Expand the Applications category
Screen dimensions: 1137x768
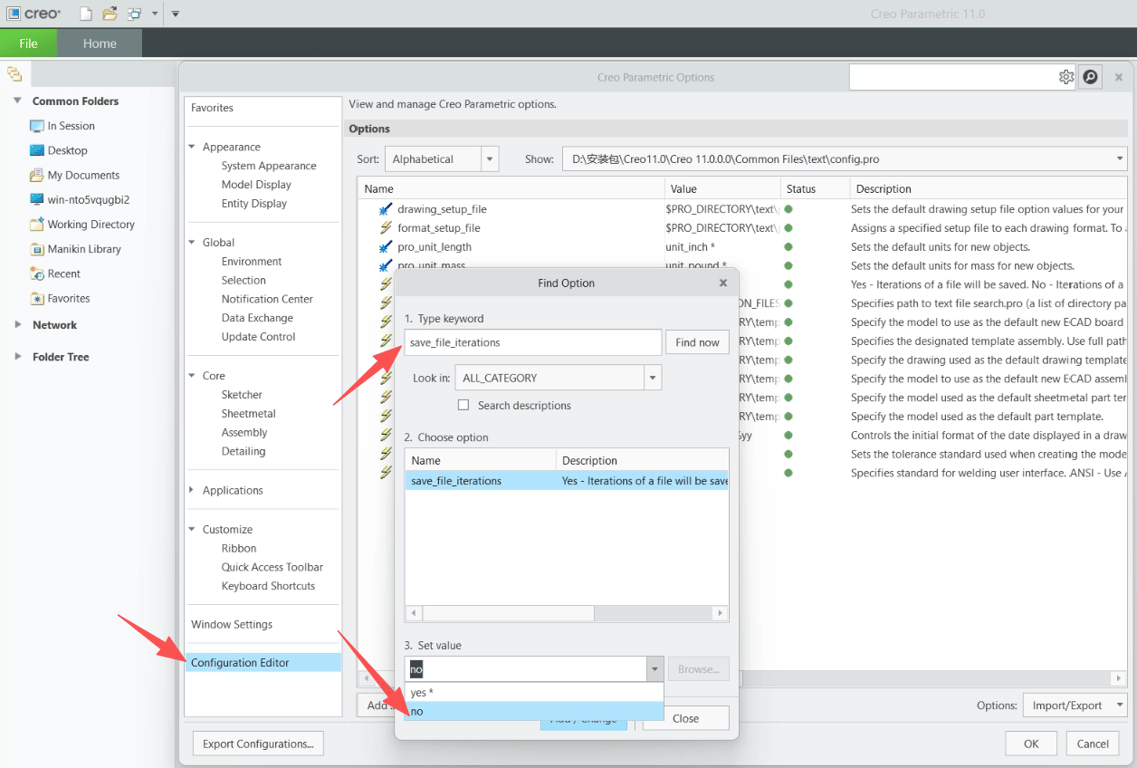pos(191,490)
